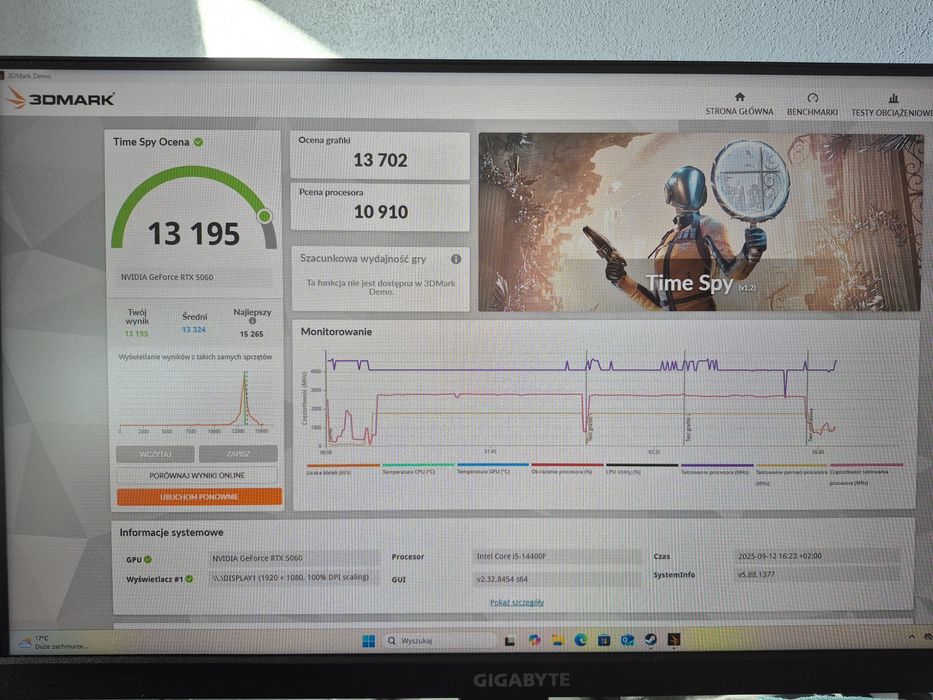Open the Pokaż szczegóły link

516,602
